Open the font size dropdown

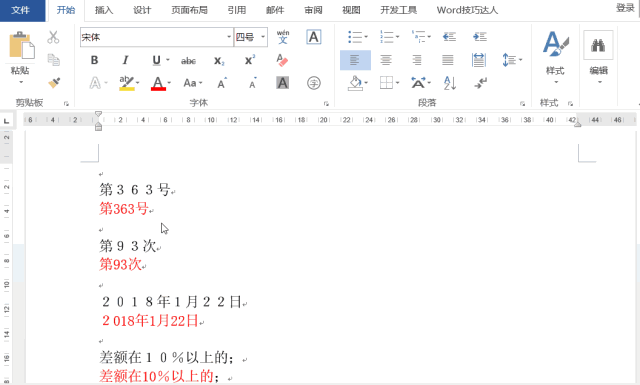click(x=263, y=37)
